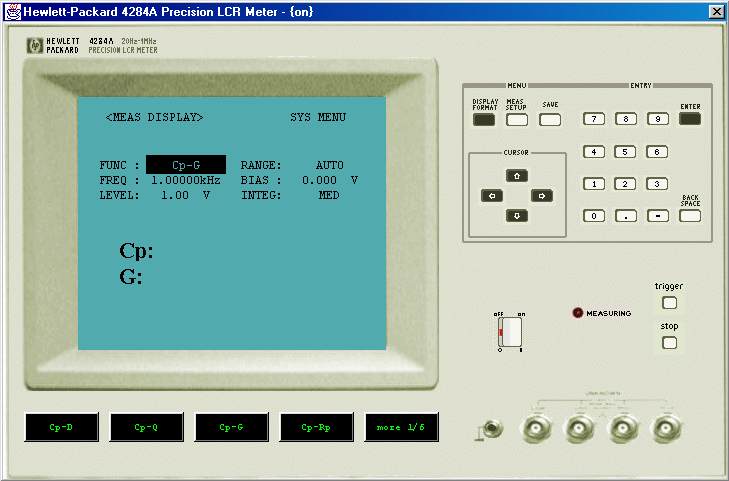Click the BACK SPACE key
729x481 pixels.
[690, 216]
